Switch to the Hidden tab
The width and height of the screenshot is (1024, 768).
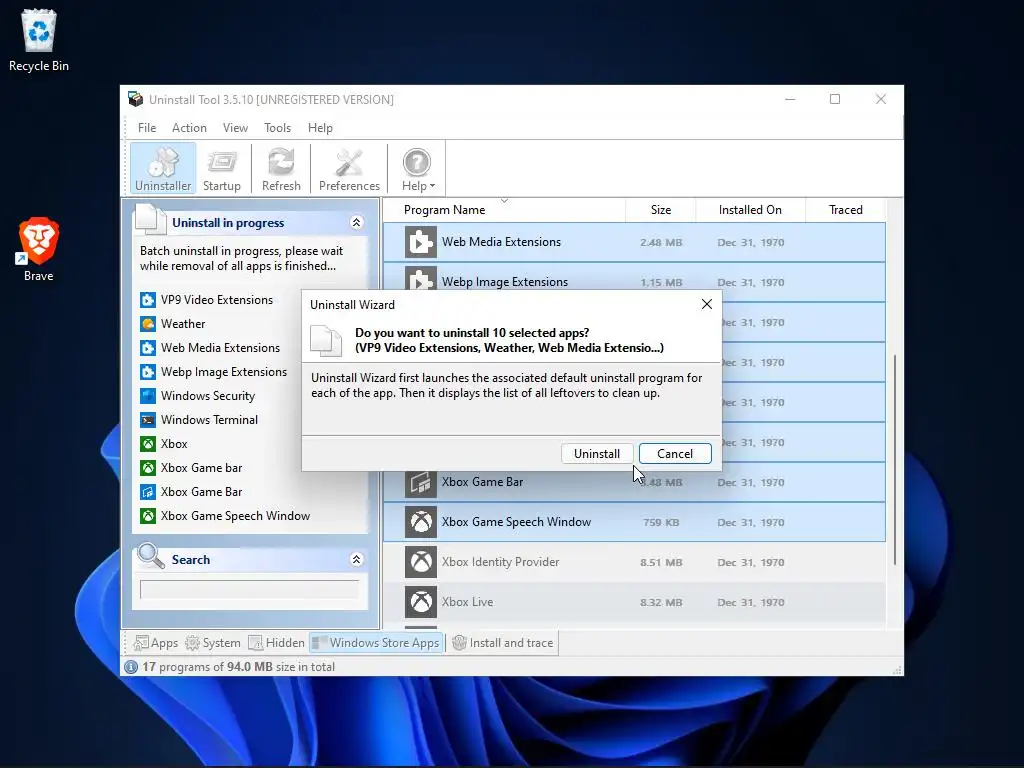point(276,643)
